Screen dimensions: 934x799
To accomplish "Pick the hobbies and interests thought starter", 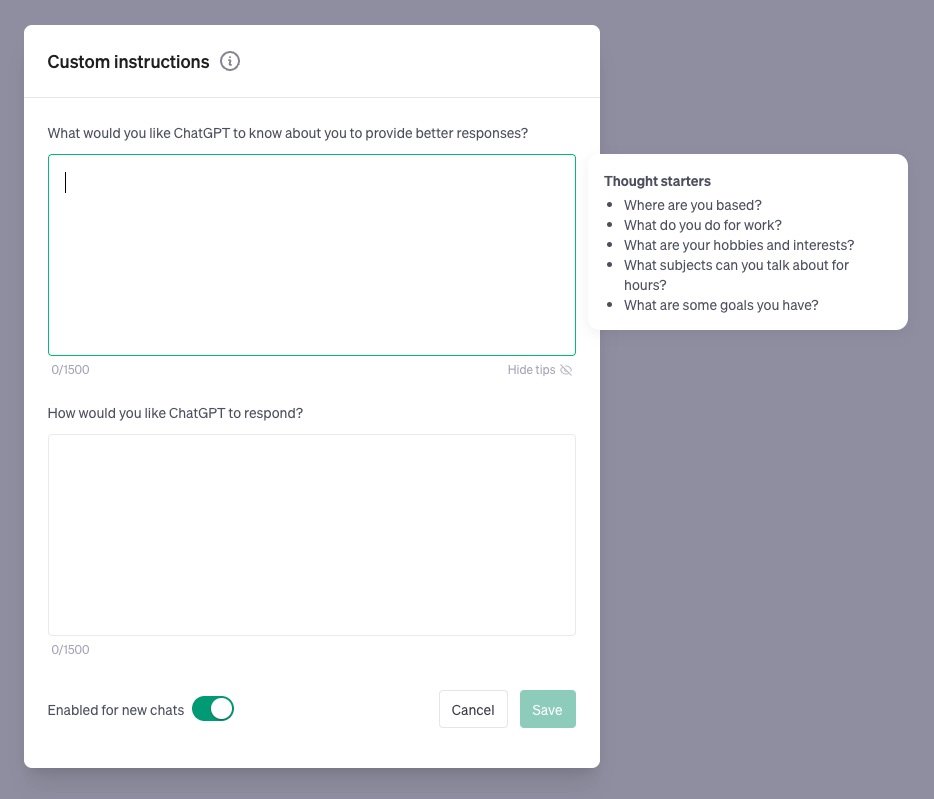I will pos(738,245).
